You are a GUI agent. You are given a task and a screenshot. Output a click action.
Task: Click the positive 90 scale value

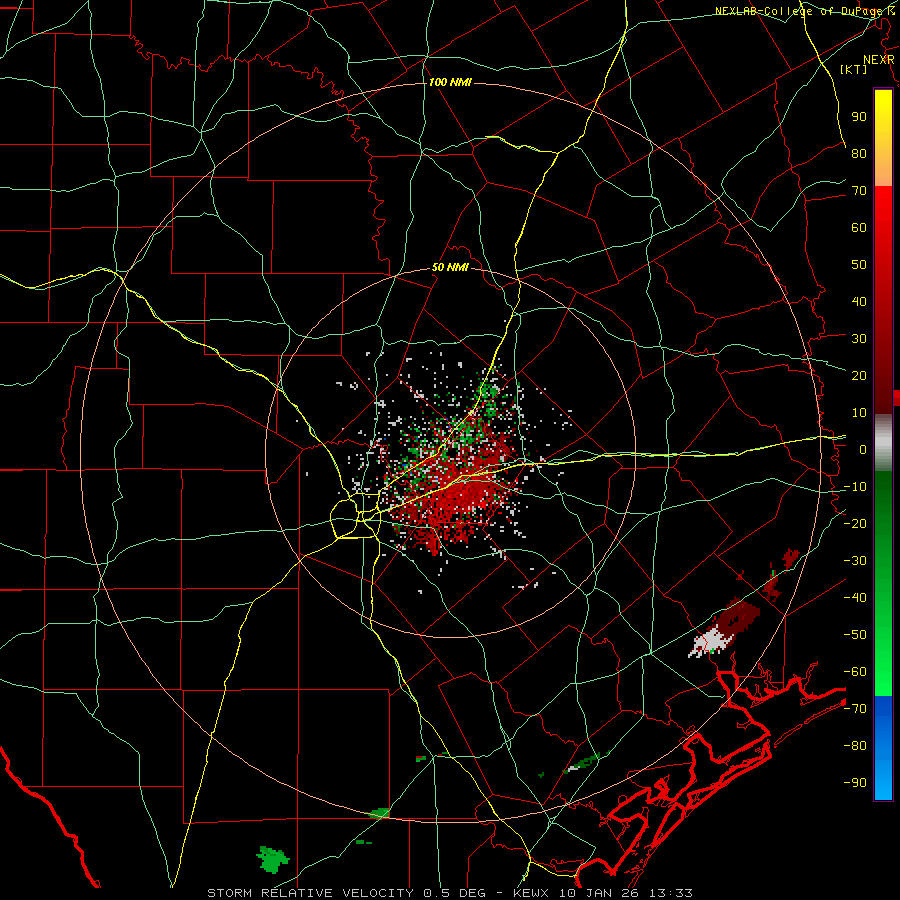coord(859,117)
